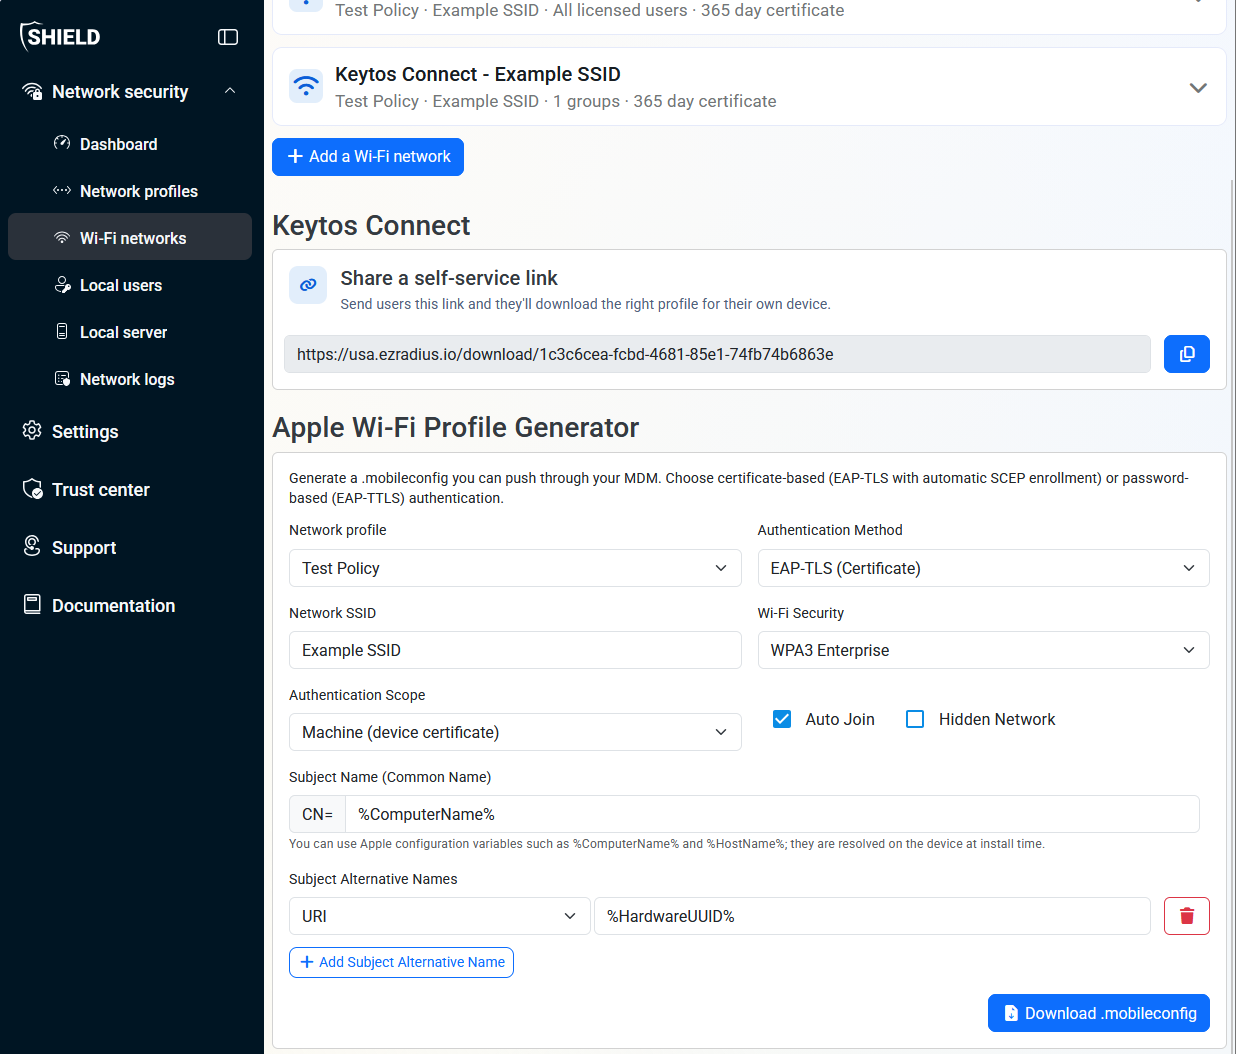The image size is (1236, 1054).
Task: Click the Documentation book icon
Action: pyautogui.click(x=32, y=604)
